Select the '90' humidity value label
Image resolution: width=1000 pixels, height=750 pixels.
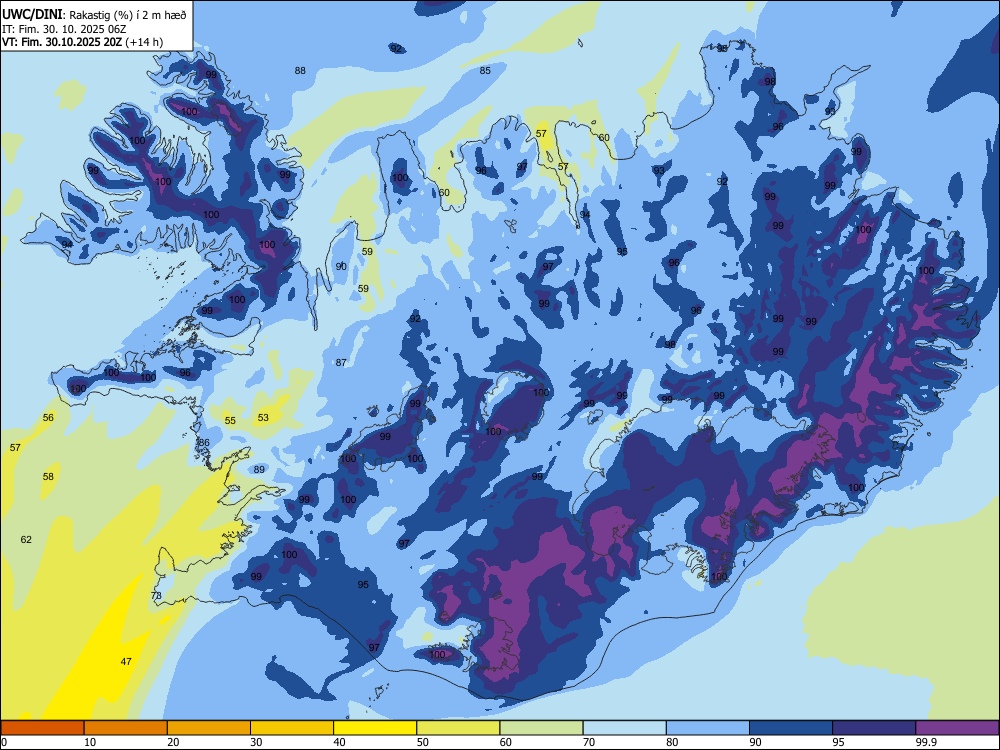tap(341, 266)
